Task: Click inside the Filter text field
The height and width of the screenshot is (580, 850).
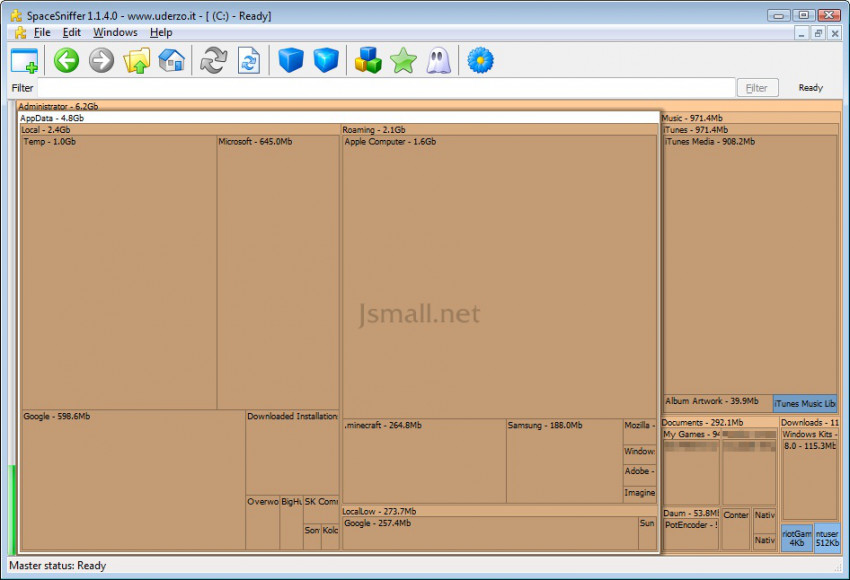Action: click(385, 88)
